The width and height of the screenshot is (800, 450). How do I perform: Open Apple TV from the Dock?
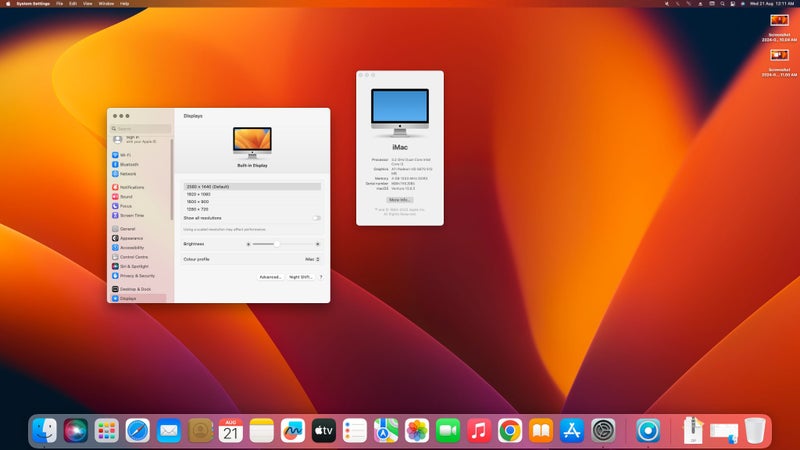[324, 431]
